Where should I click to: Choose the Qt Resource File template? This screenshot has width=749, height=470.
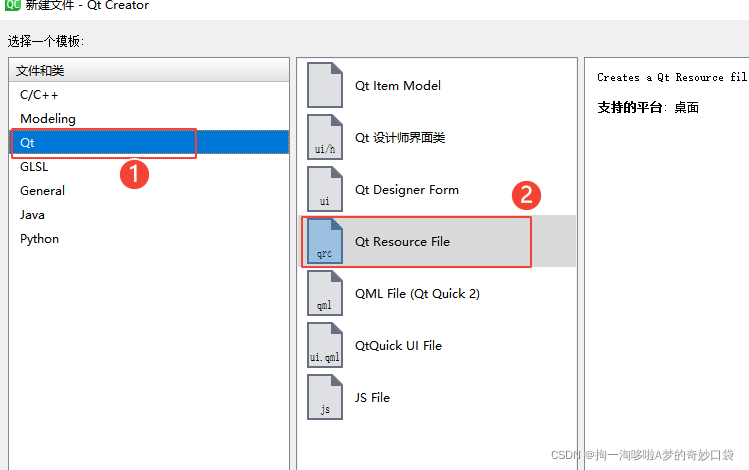coord(437,241)
